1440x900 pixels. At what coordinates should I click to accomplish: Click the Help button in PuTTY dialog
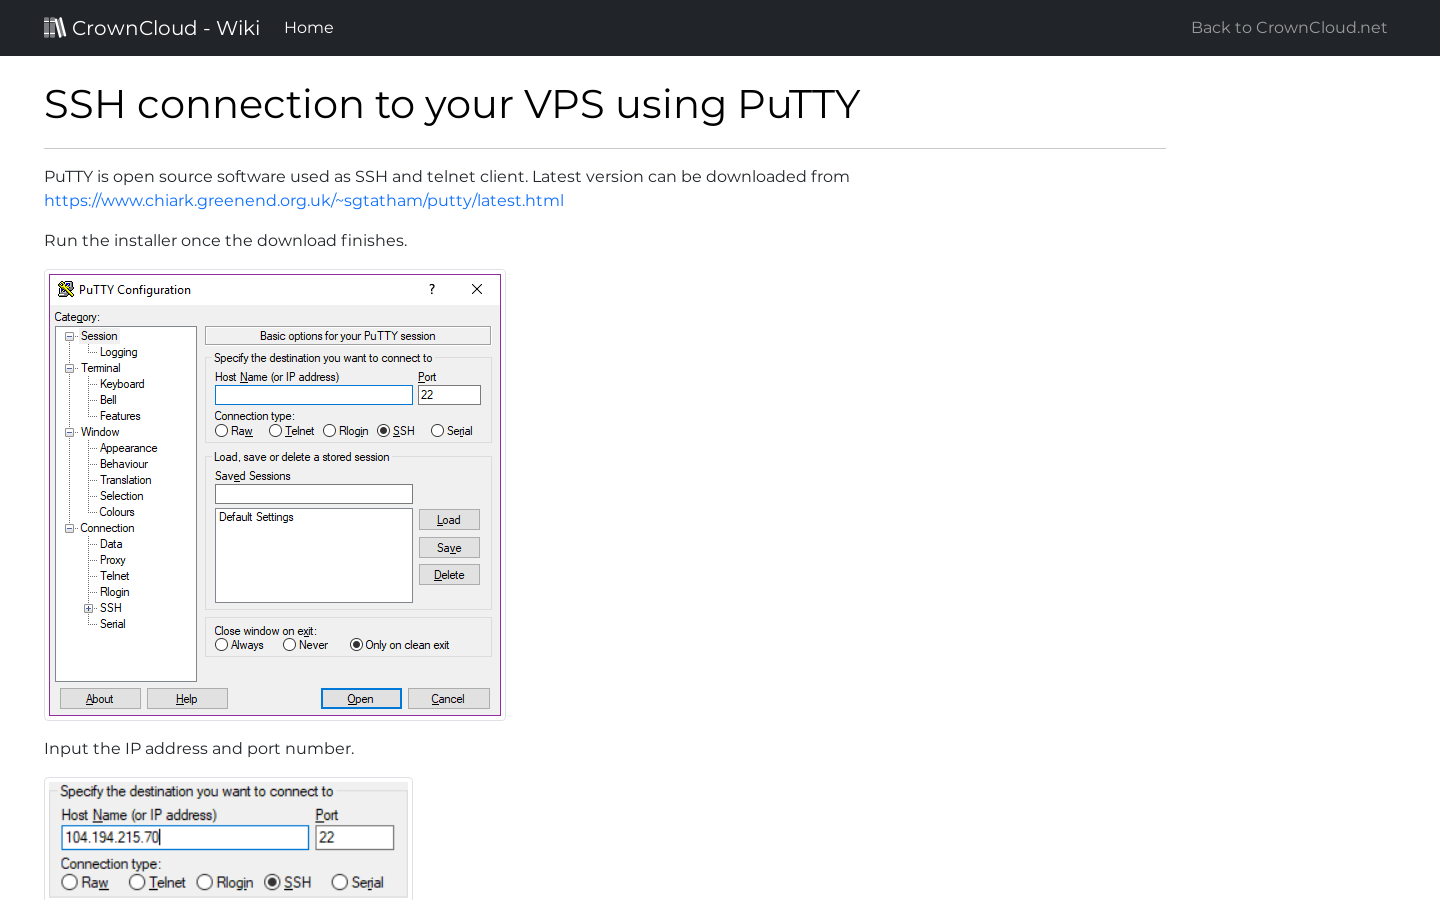[187, 699]
